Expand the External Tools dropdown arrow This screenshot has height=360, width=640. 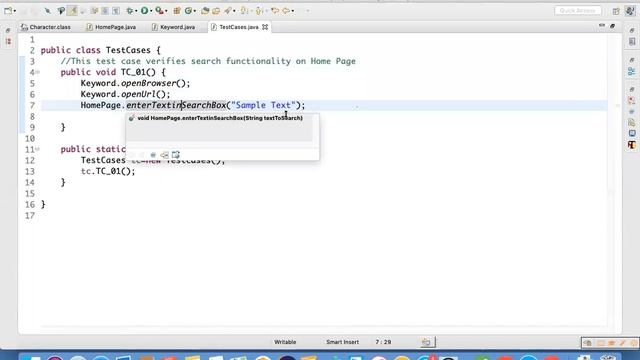[167, 11]
